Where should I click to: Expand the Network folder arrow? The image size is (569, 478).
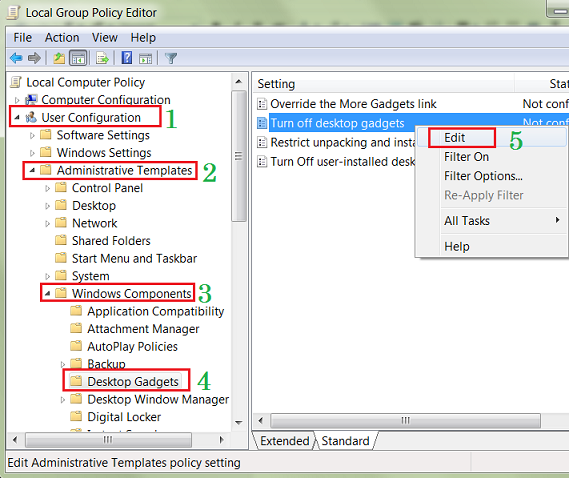point(48,223)
